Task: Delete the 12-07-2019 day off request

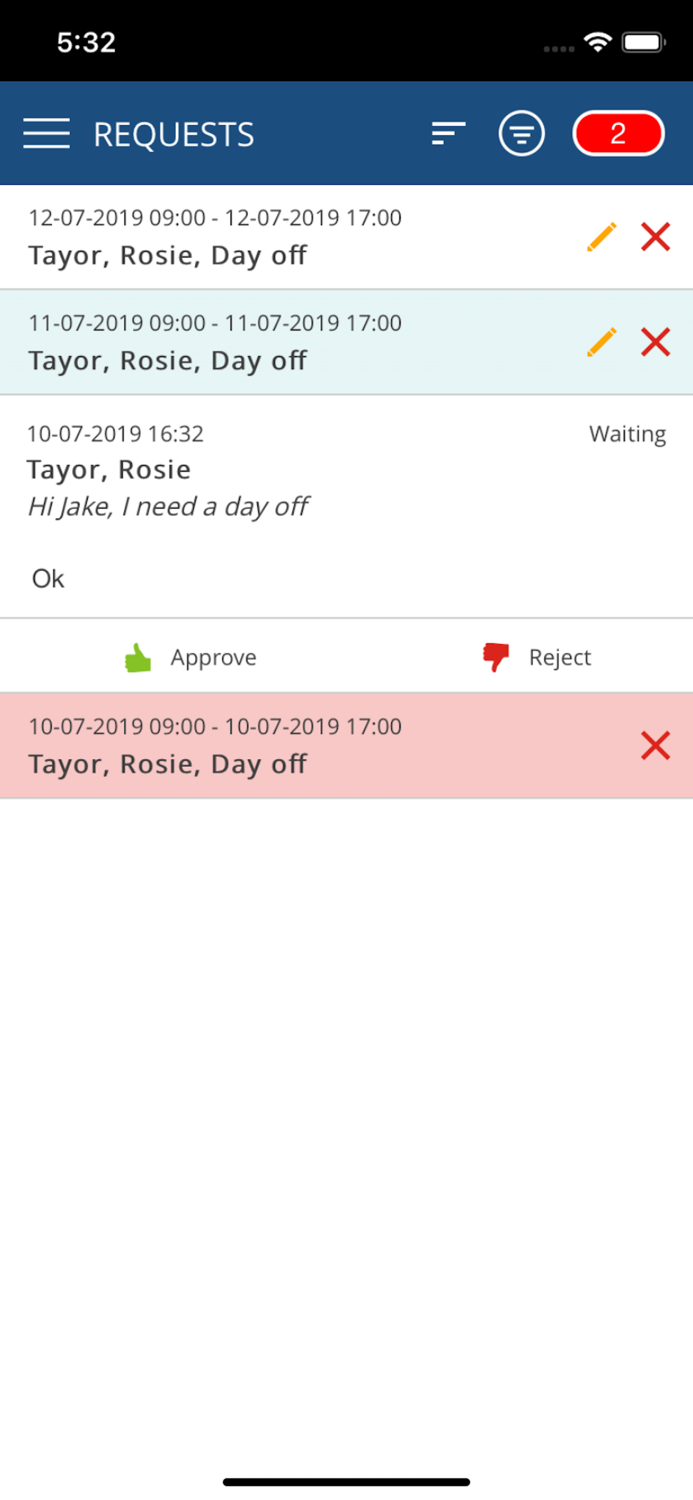Action: (655, 236)
